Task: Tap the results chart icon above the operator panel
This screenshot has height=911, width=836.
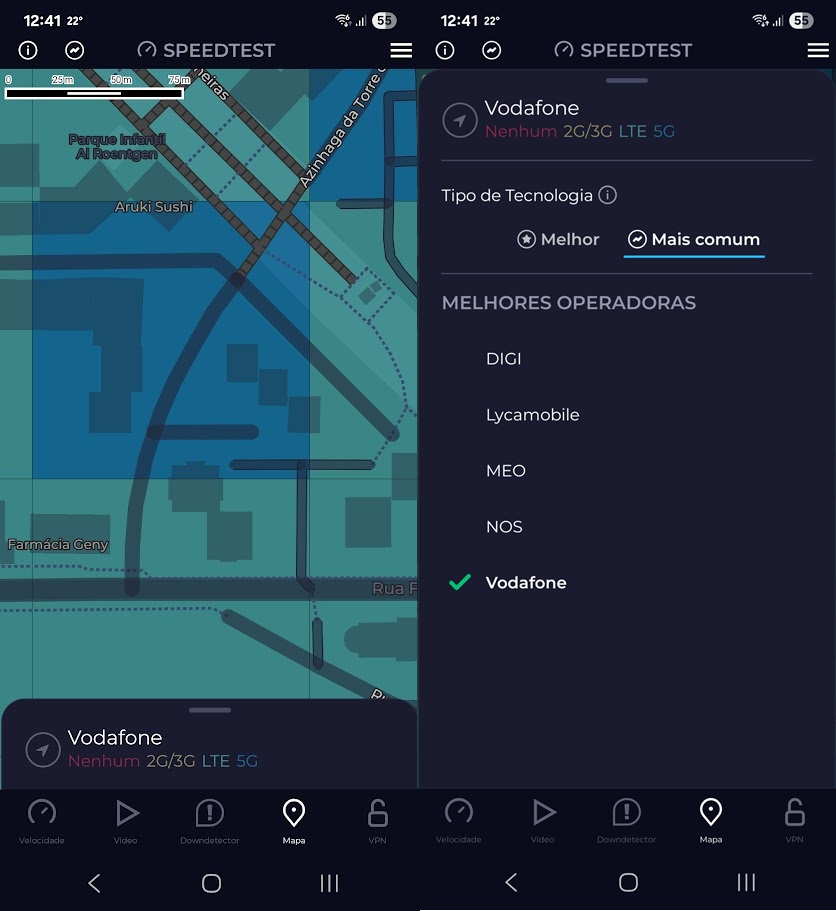Action: [x=491, y=50]
